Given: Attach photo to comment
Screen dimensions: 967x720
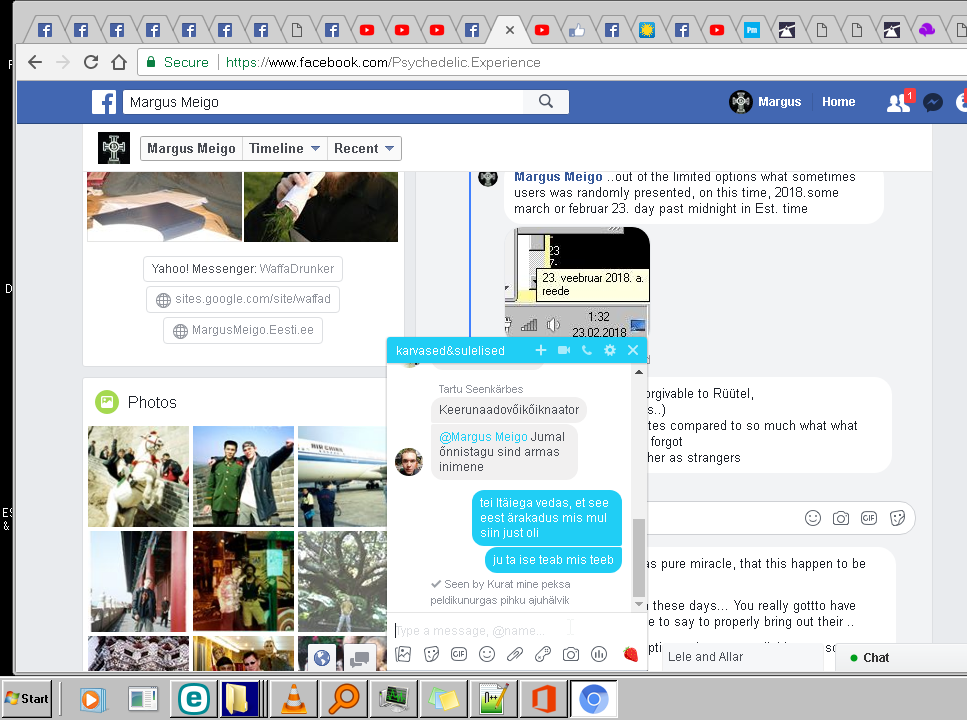Looking at the screenshot, I should (841, 518).
